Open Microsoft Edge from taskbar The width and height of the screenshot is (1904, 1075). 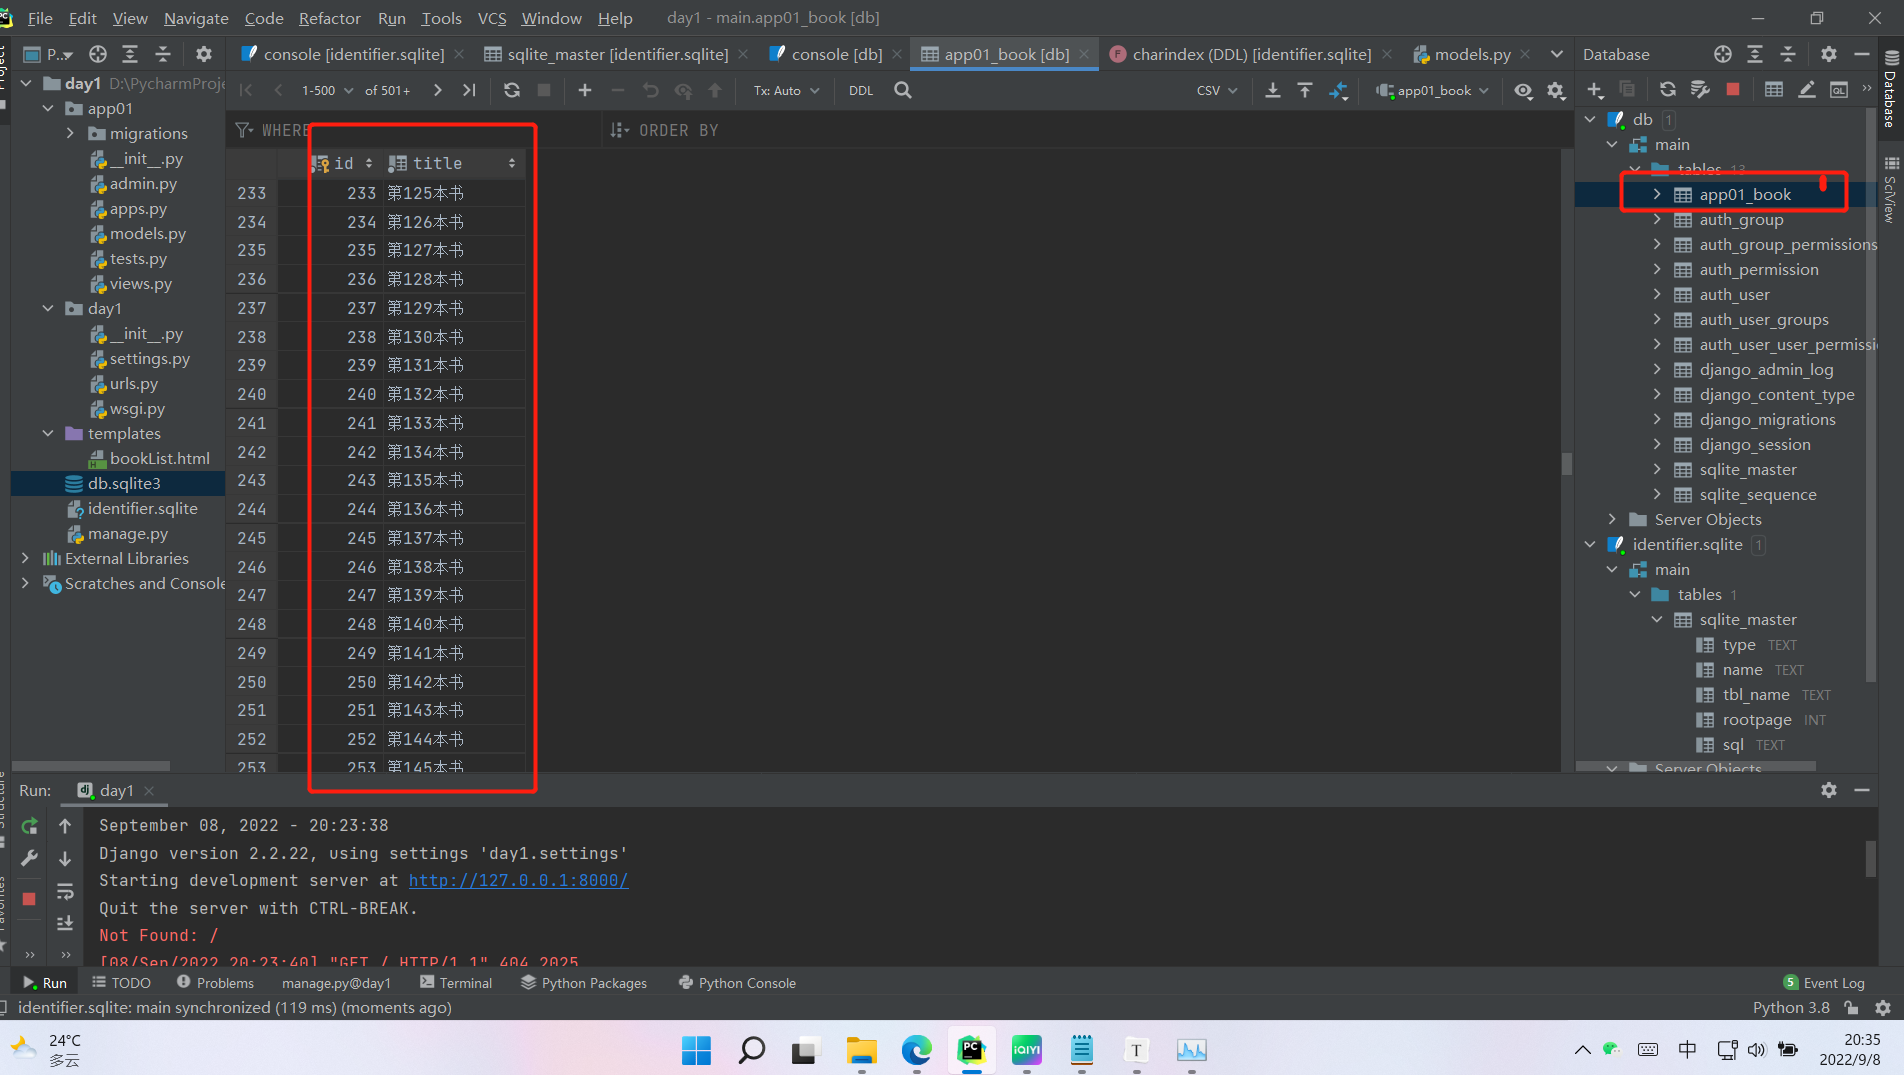click(916, 1050)
